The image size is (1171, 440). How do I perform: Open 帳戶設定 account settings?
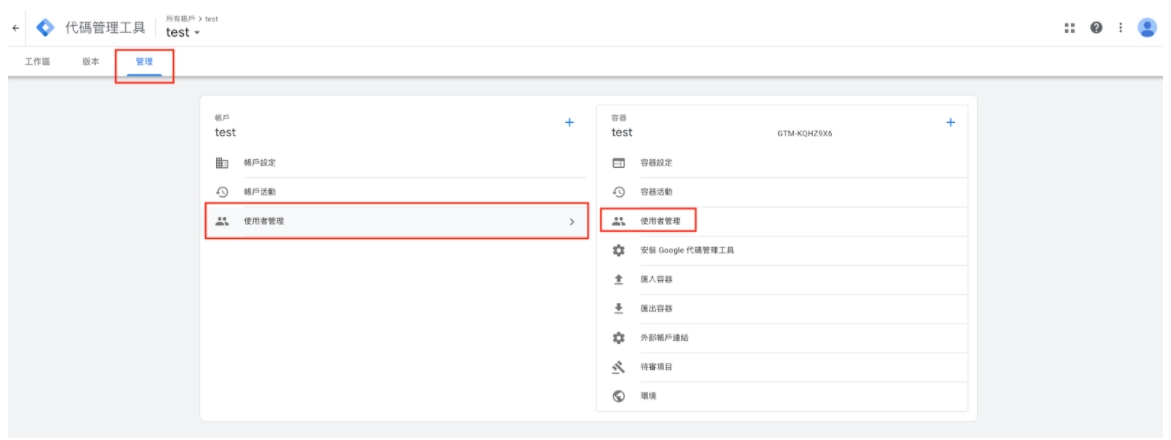coord(259,162)
